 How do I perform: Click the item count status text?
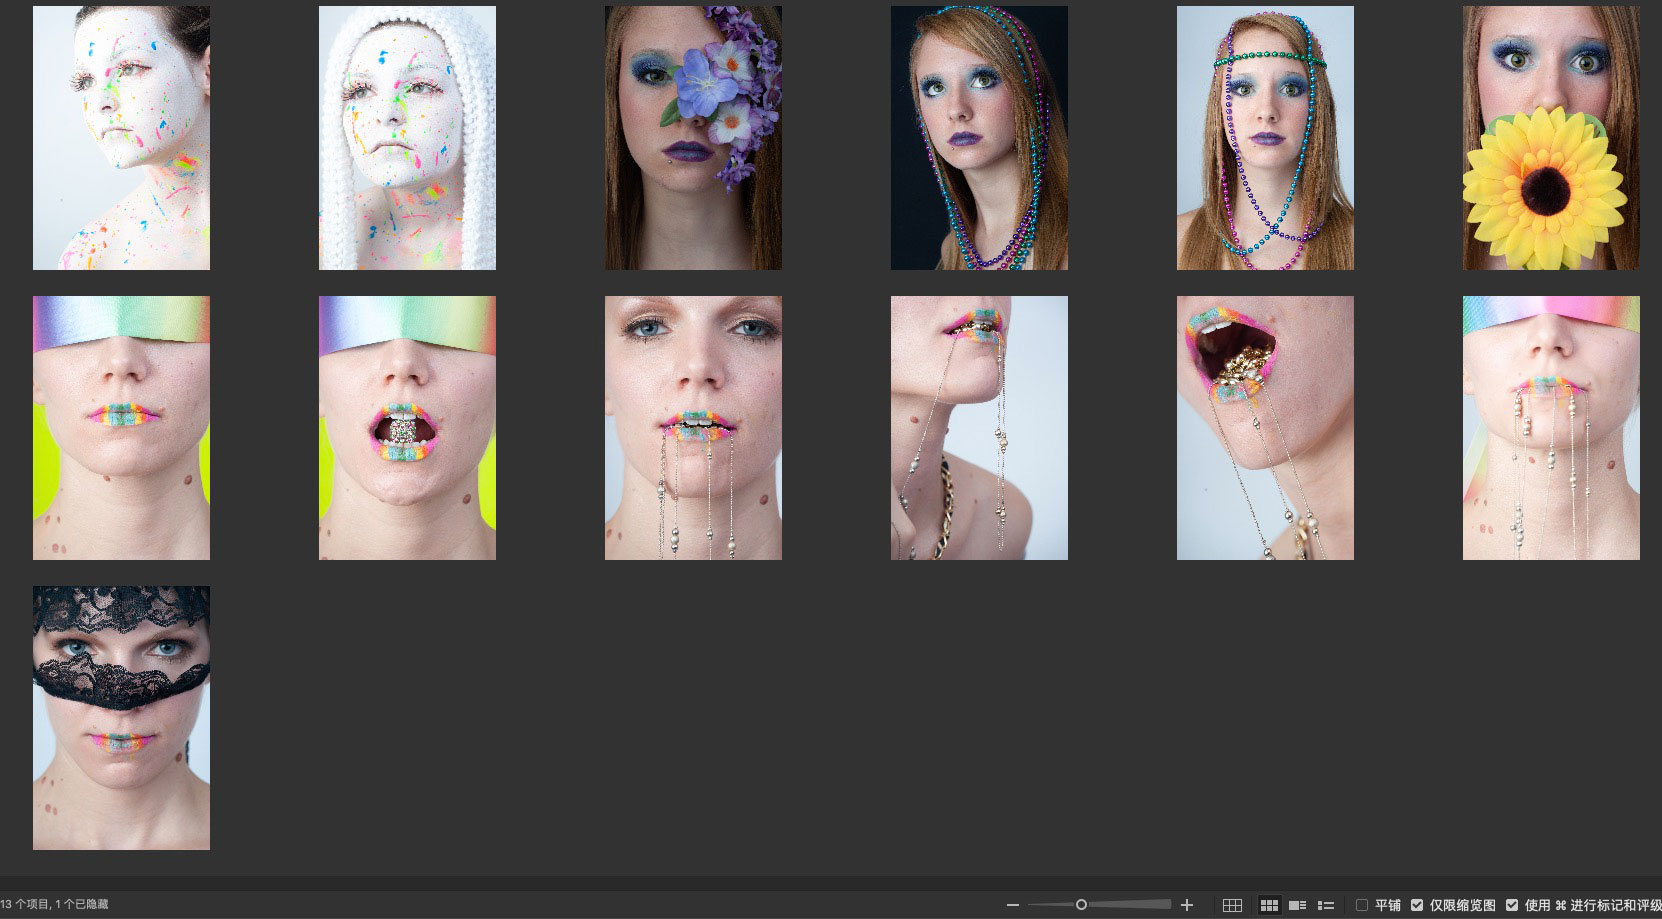(55, 905)
